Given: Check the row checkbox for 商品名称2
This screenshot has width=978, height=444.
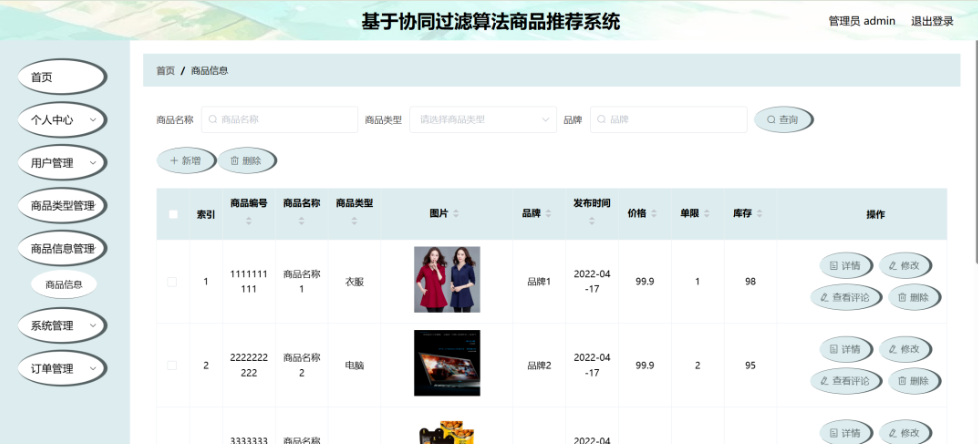Looking at the screenshot, I should click(x=172, y=365).
